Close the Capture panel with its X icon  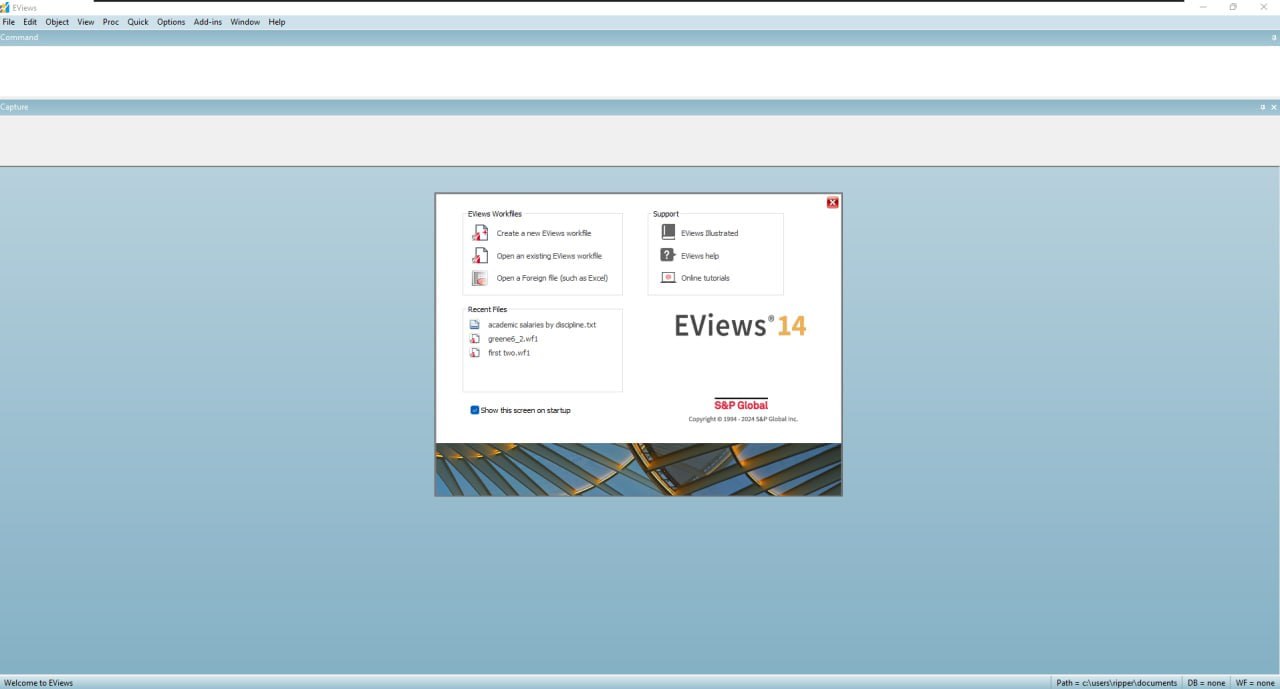click(1274, 107)
